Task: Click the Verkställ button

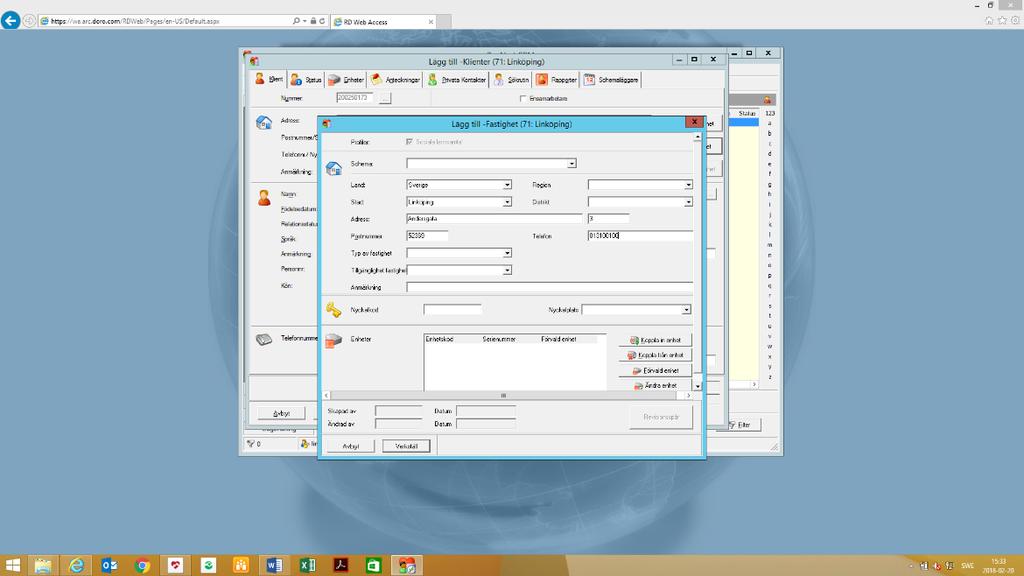Action: click(406, 446)
